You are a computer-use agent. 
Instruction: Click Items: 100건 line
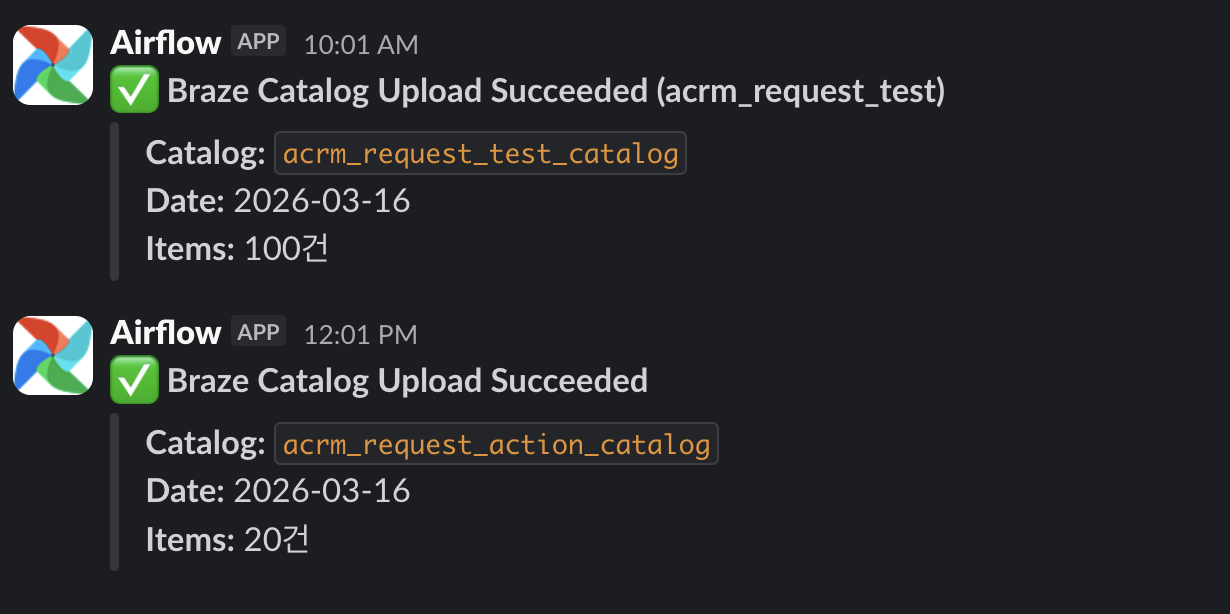238,249
